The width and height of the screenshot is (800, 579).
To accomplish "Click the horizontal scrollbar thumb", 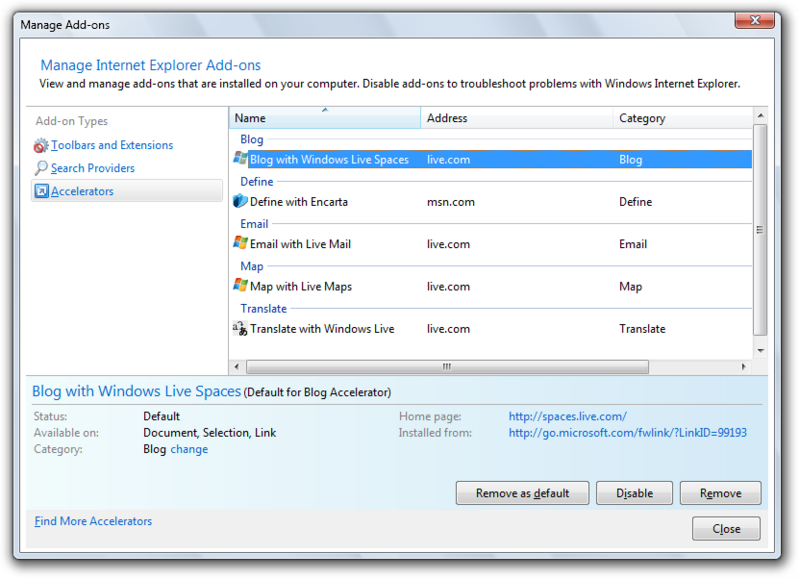I will click(447, 366).
